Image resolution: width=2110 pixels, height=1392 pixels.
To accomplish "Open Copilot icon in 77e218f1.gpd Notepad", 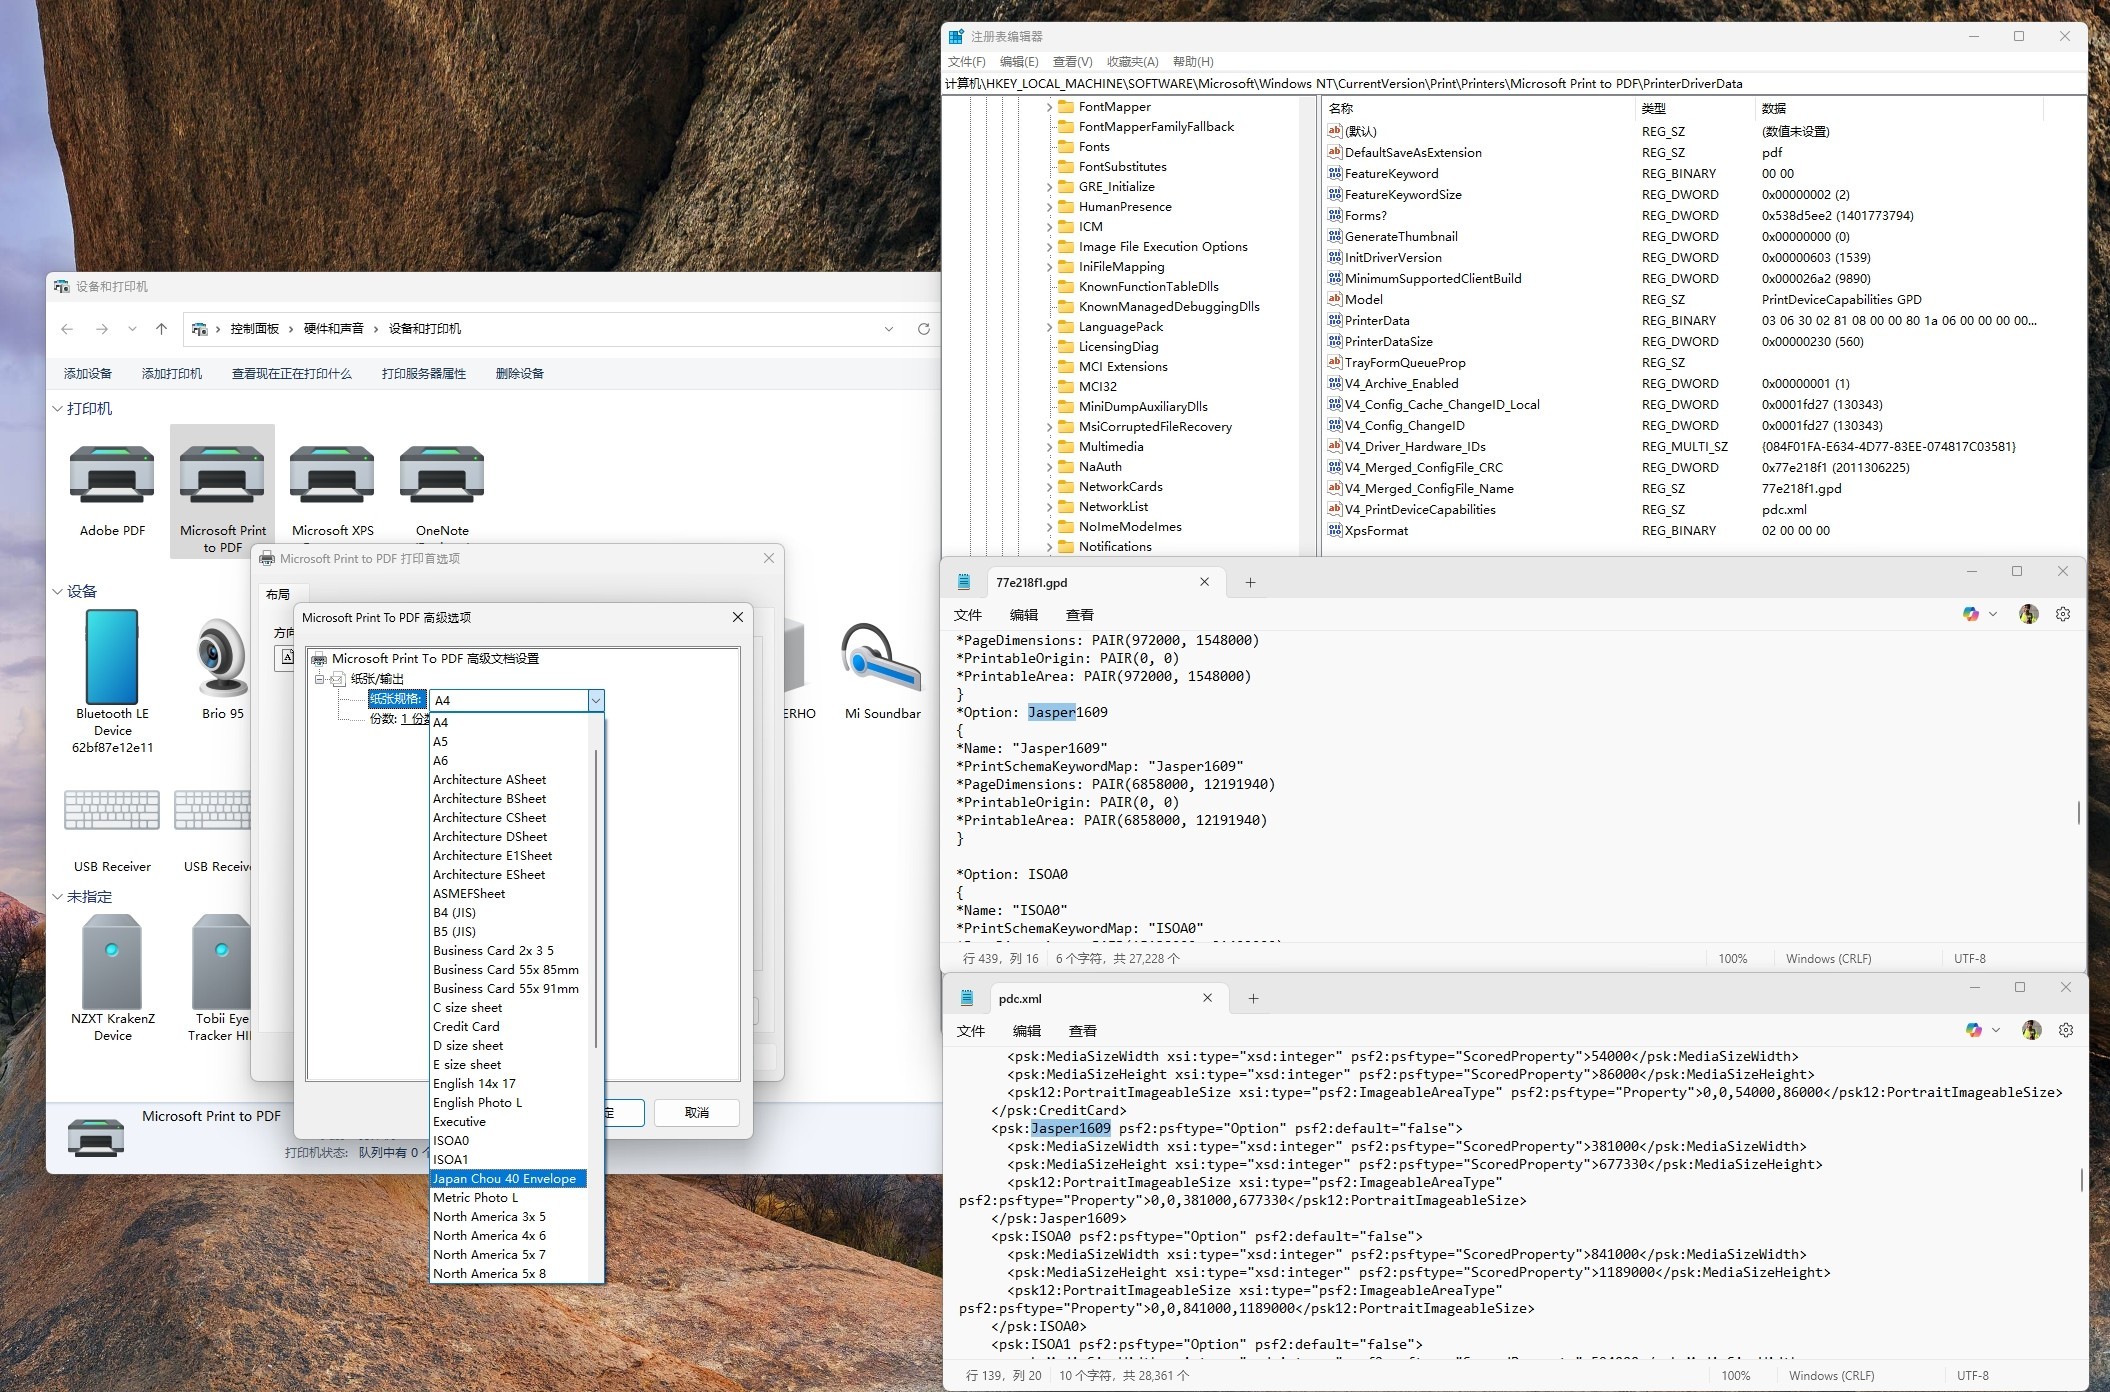I will coord(1971,614).
